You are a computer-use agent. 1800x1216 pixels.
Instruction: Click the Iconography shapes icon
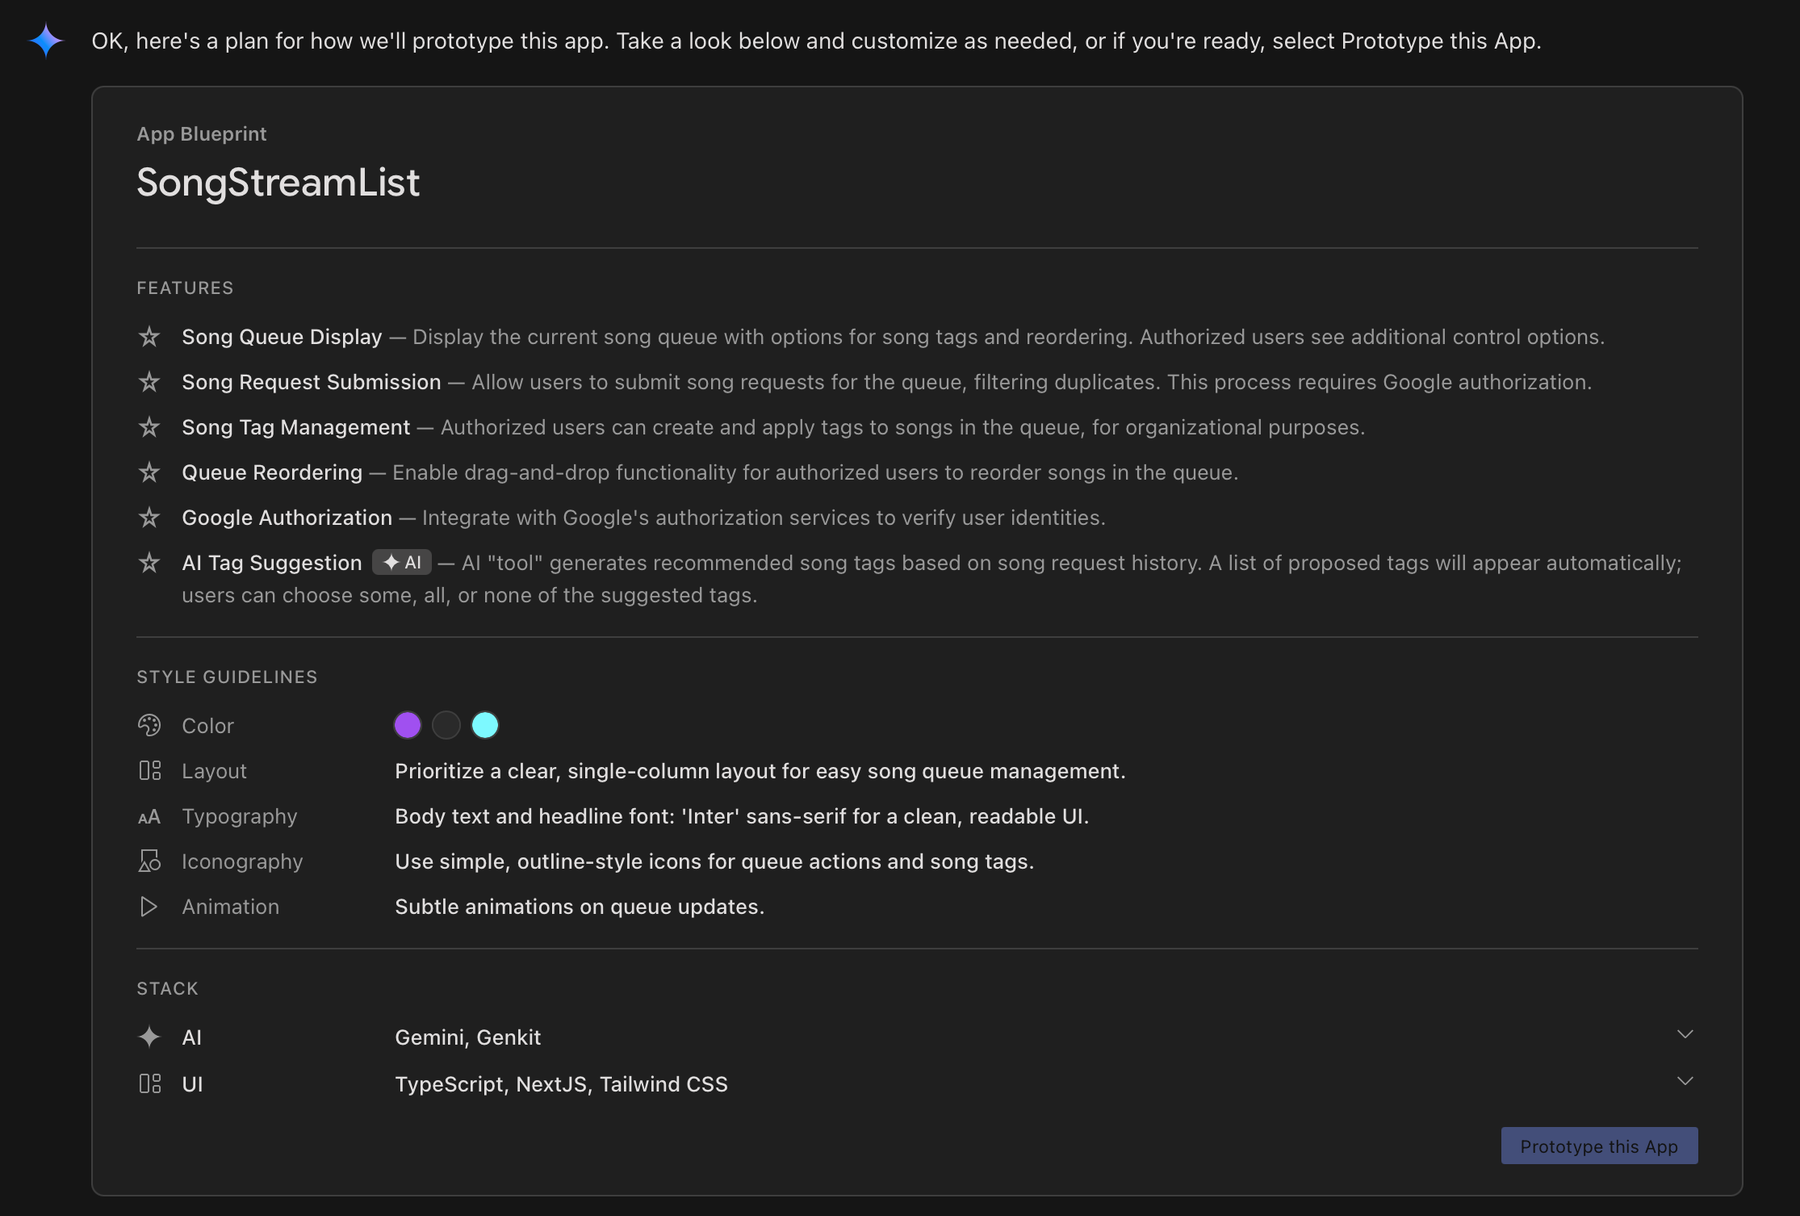point(149,861)
